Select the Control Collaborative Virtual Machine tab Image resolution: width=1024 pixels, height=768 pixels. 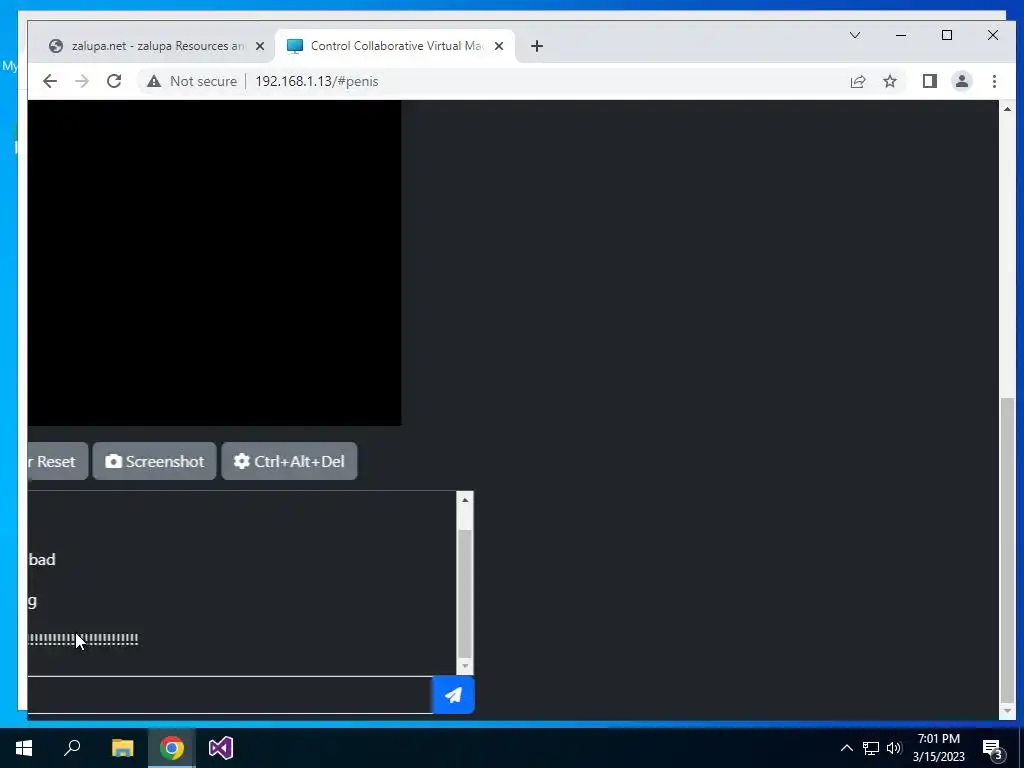pos(395,46)
